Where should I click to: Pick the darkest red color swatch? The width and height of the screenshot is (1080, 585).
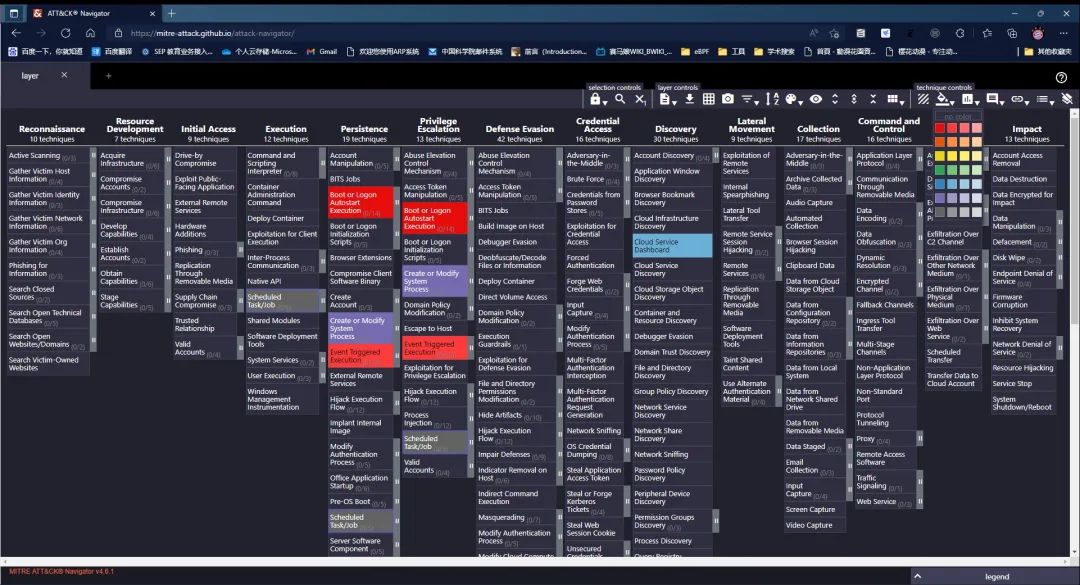click(939, 128)
